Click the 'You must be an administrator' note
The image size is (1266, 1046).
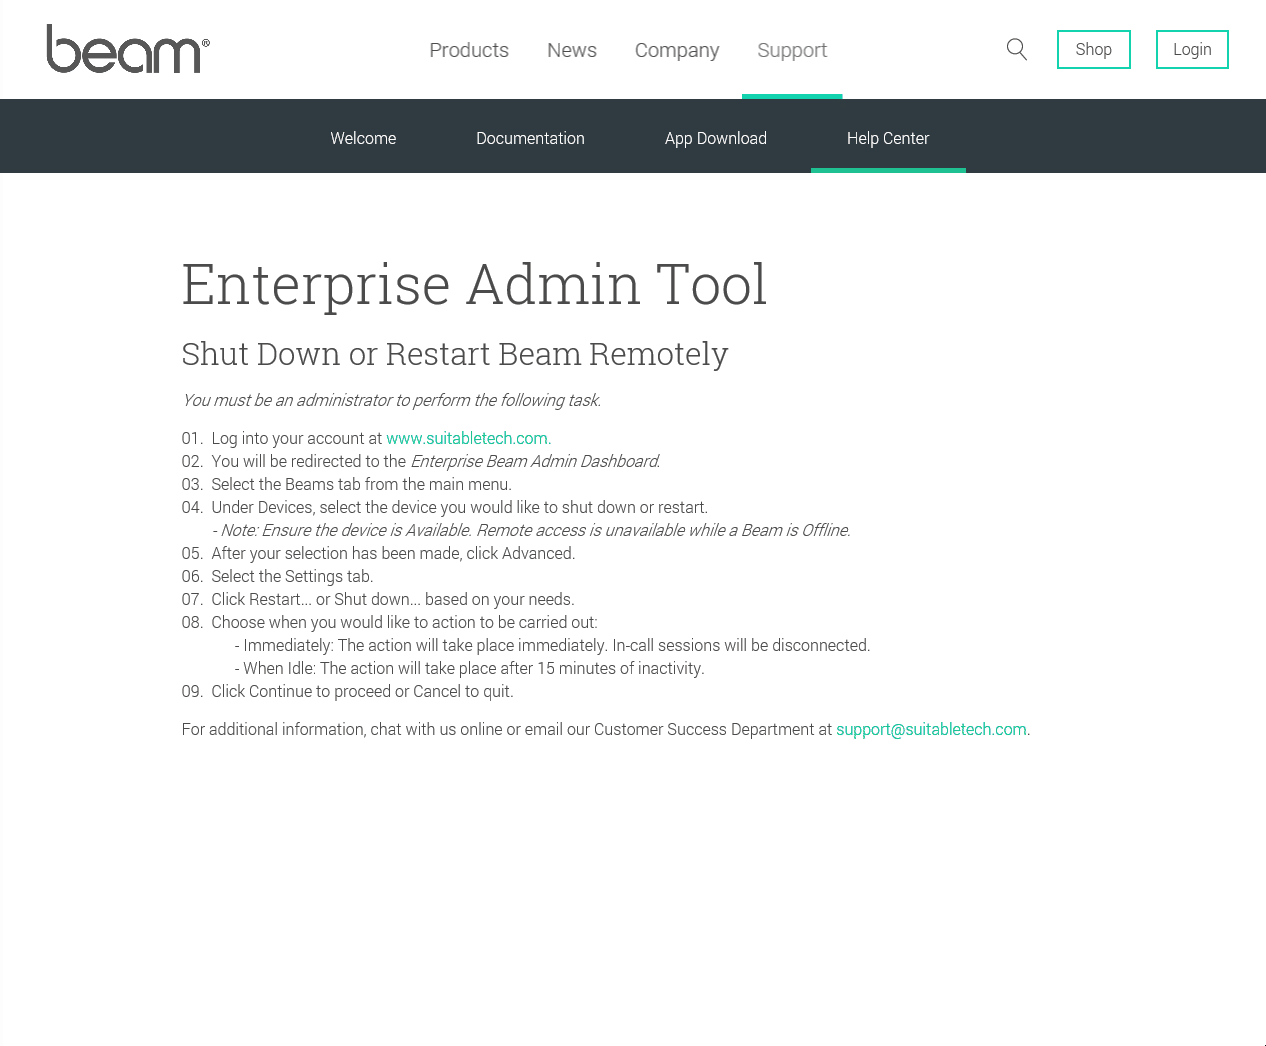coord(391,400)
